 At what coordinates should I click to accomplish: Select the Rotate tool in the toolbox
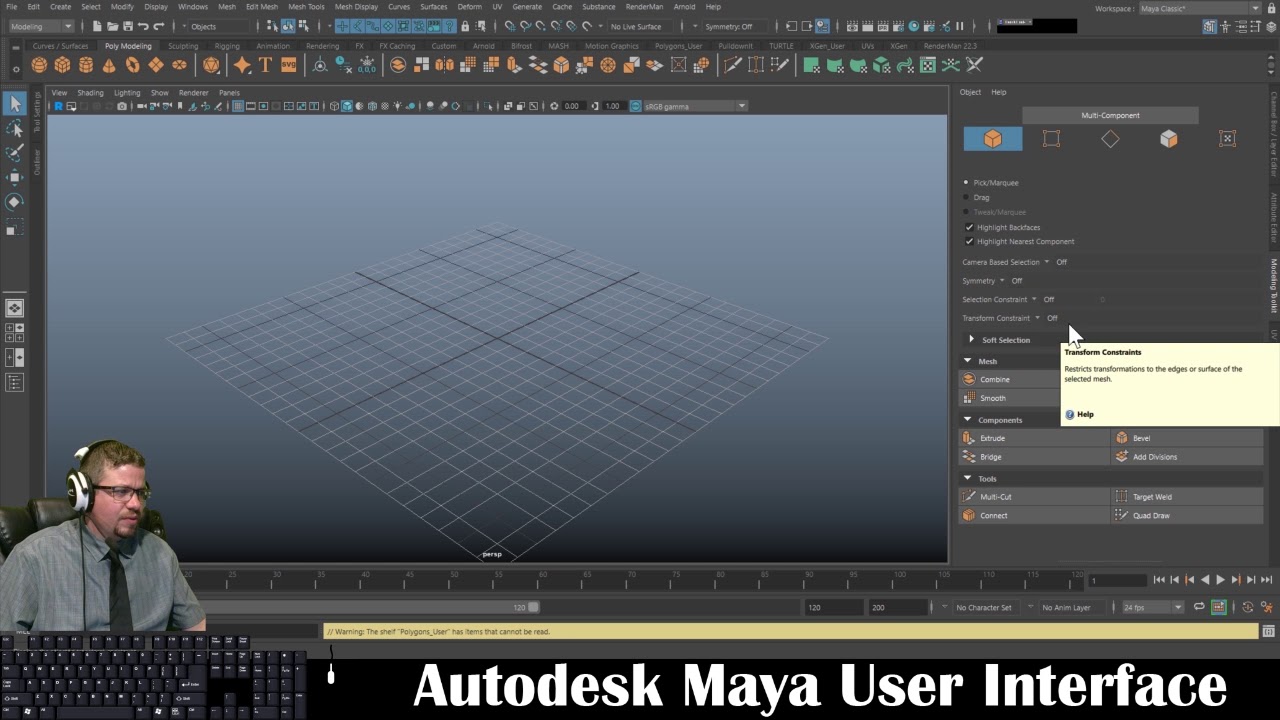coord(15,202)
